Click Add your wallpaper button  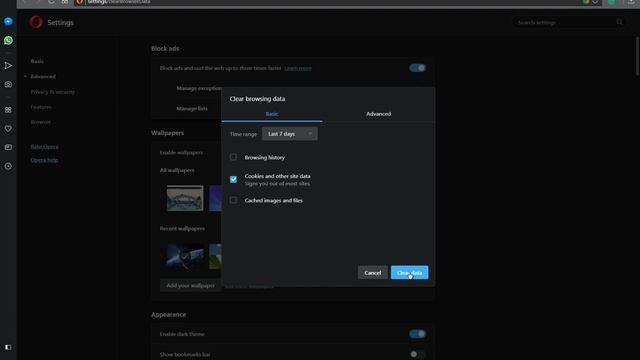pos(190,286)
